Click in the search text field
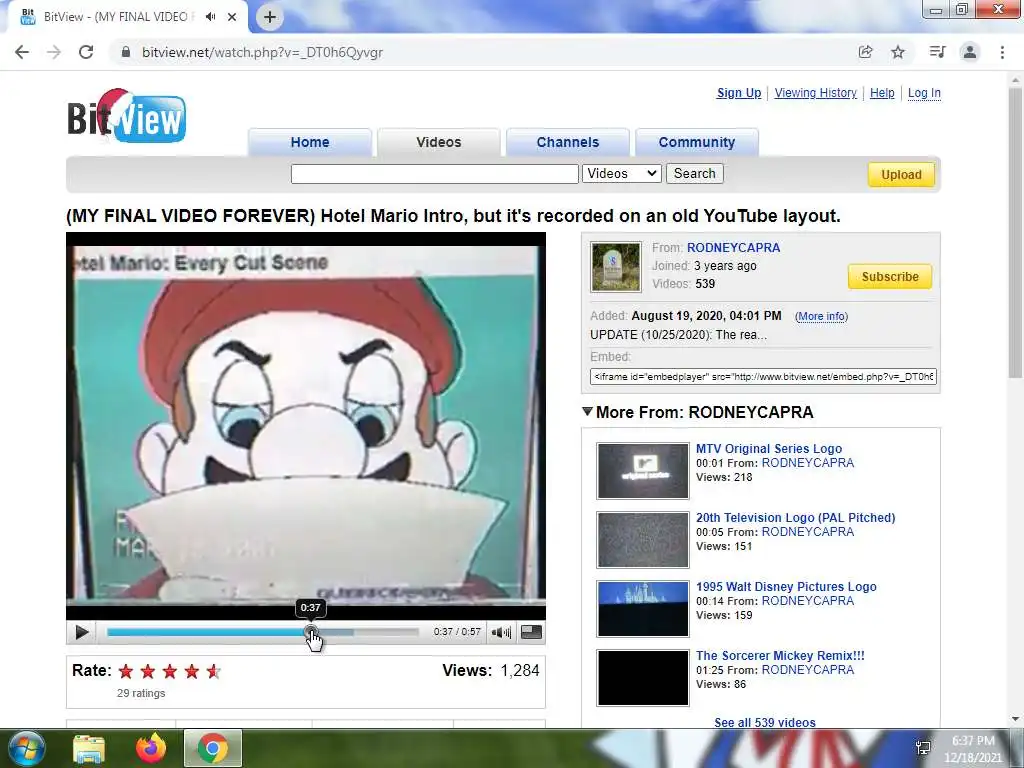The width and height of the screenshot is (1024, 768). point(434,174)
